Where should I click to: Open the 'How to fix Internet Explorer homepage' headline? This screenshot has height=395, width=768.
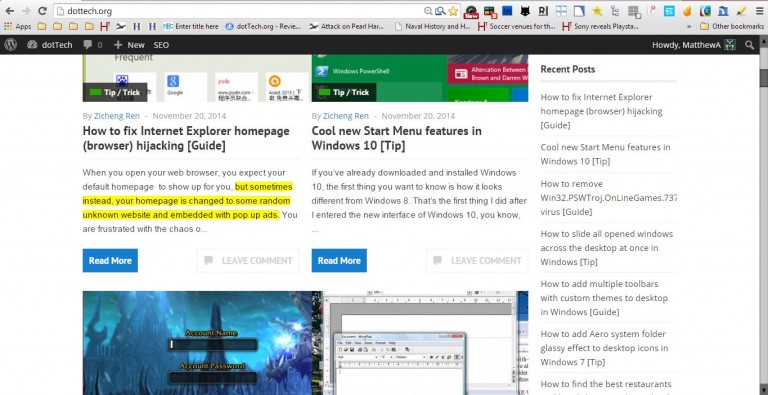[x=186, y=138]
